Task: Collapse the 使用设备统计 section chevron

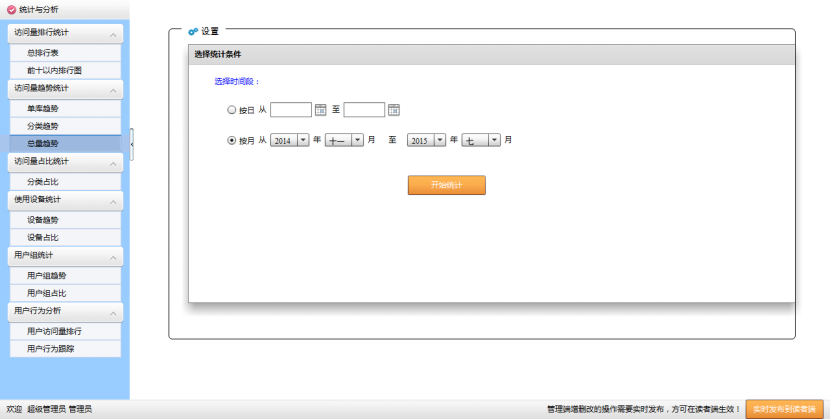Action: [114, 201]
